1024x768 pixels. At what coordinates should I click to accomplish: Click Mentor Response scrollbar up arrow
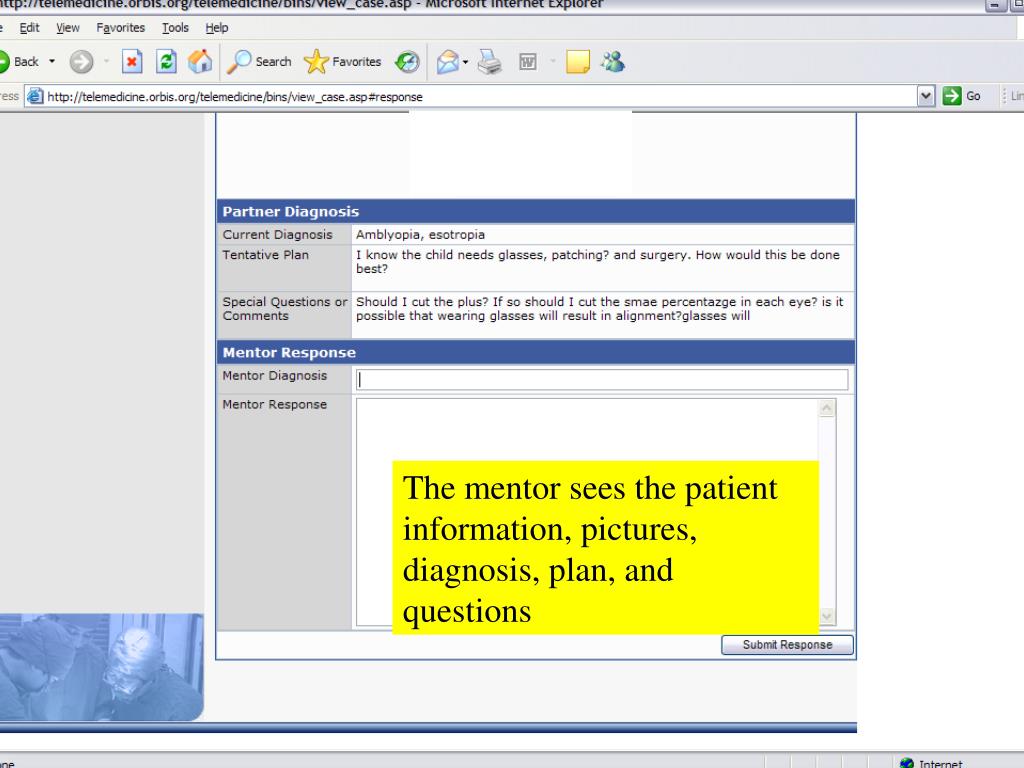[827, 408]
